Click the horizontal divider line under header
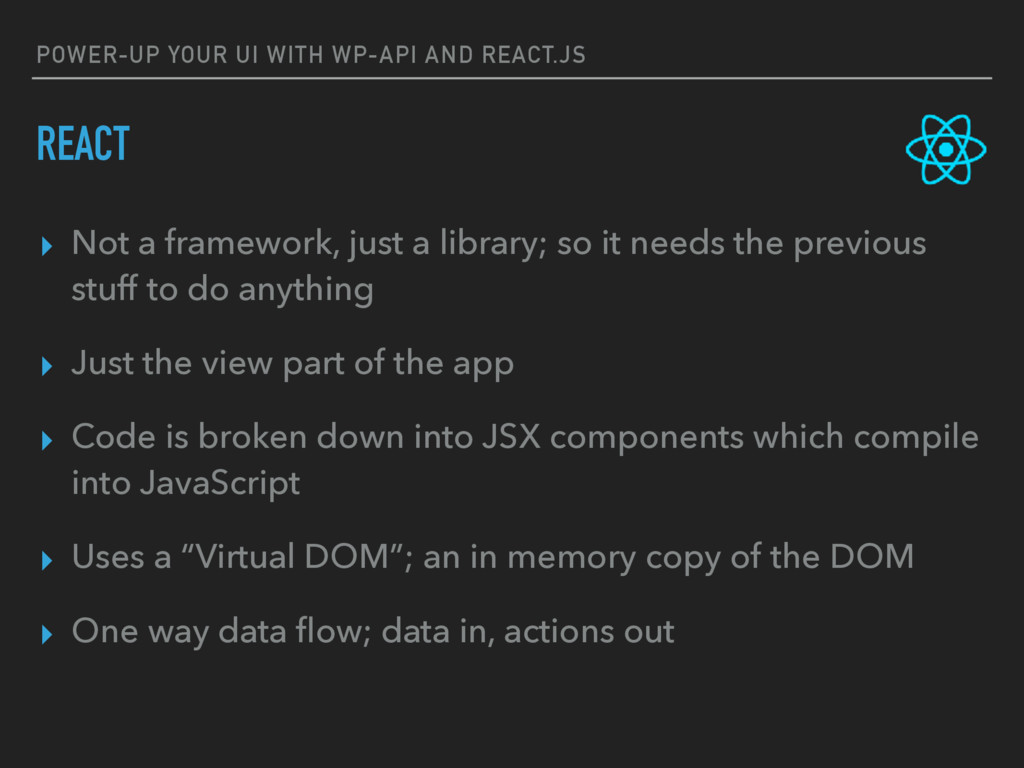The height and width of the screenshot is (768, 1024). [512, 78]
